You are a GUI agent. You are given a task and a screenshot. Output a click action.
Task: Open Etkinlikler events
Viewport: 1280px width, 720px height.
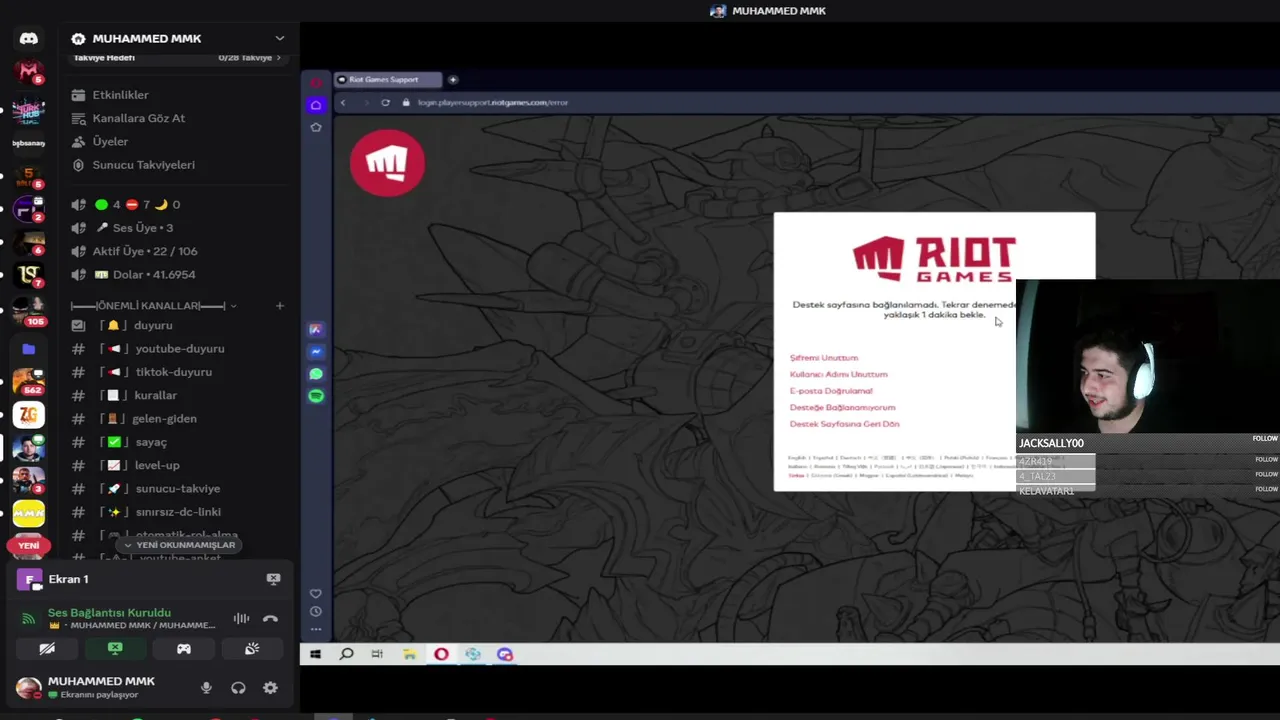pyautogui.click(x=120, y=95)
